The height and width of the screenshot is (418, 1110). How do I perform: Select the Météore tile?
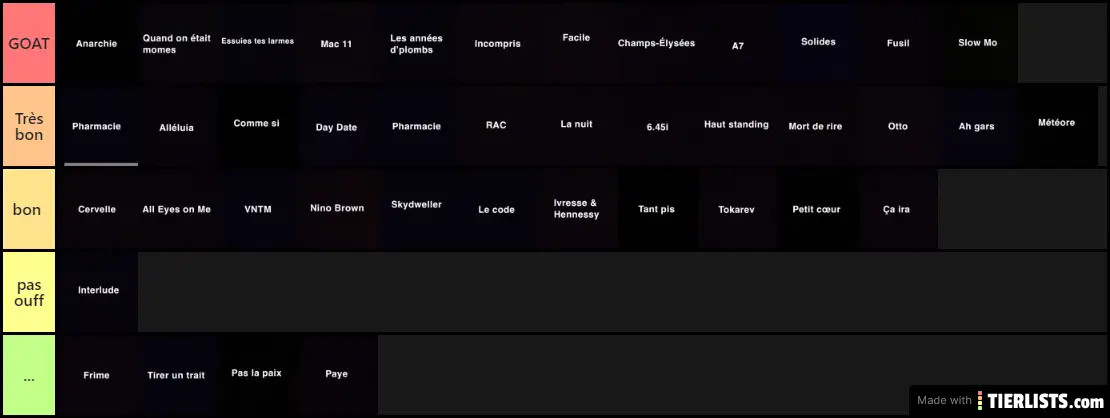(x=1057, y=123)
